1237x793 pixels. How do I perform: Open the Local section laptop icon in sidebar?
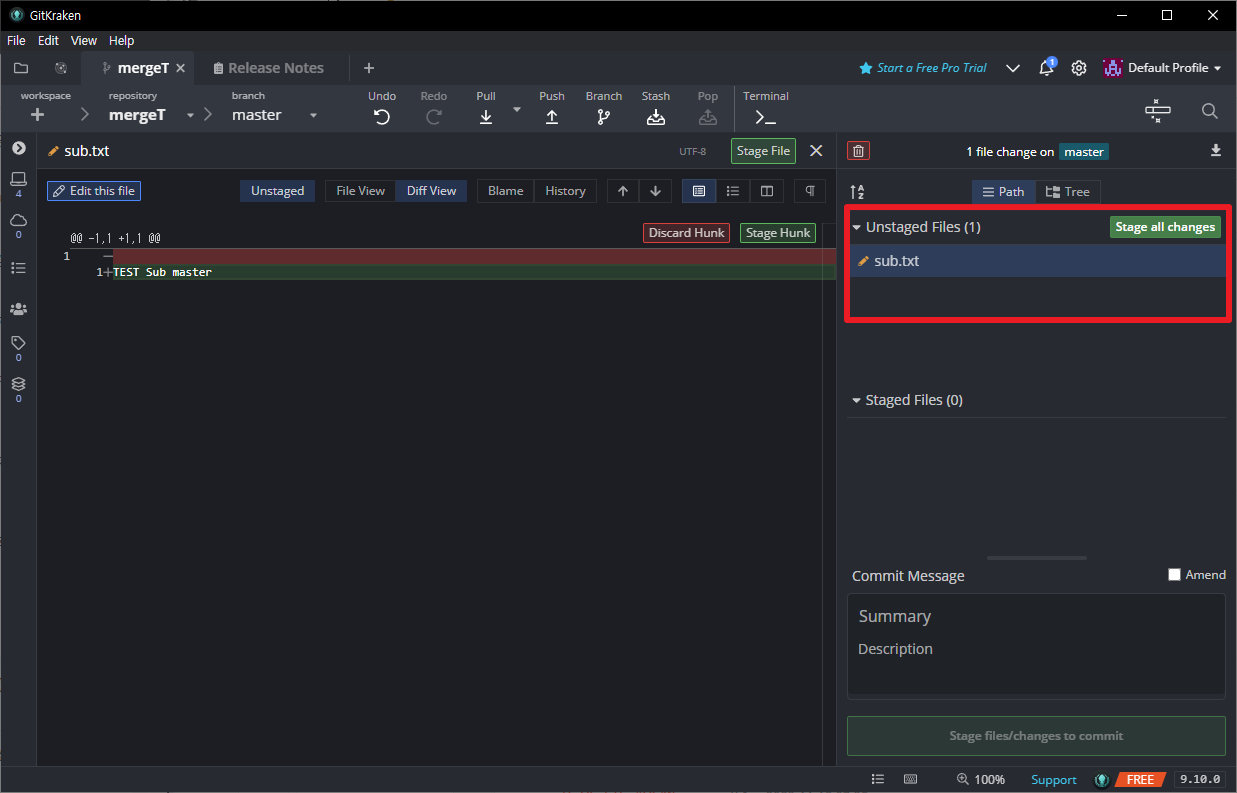(18, 179)
